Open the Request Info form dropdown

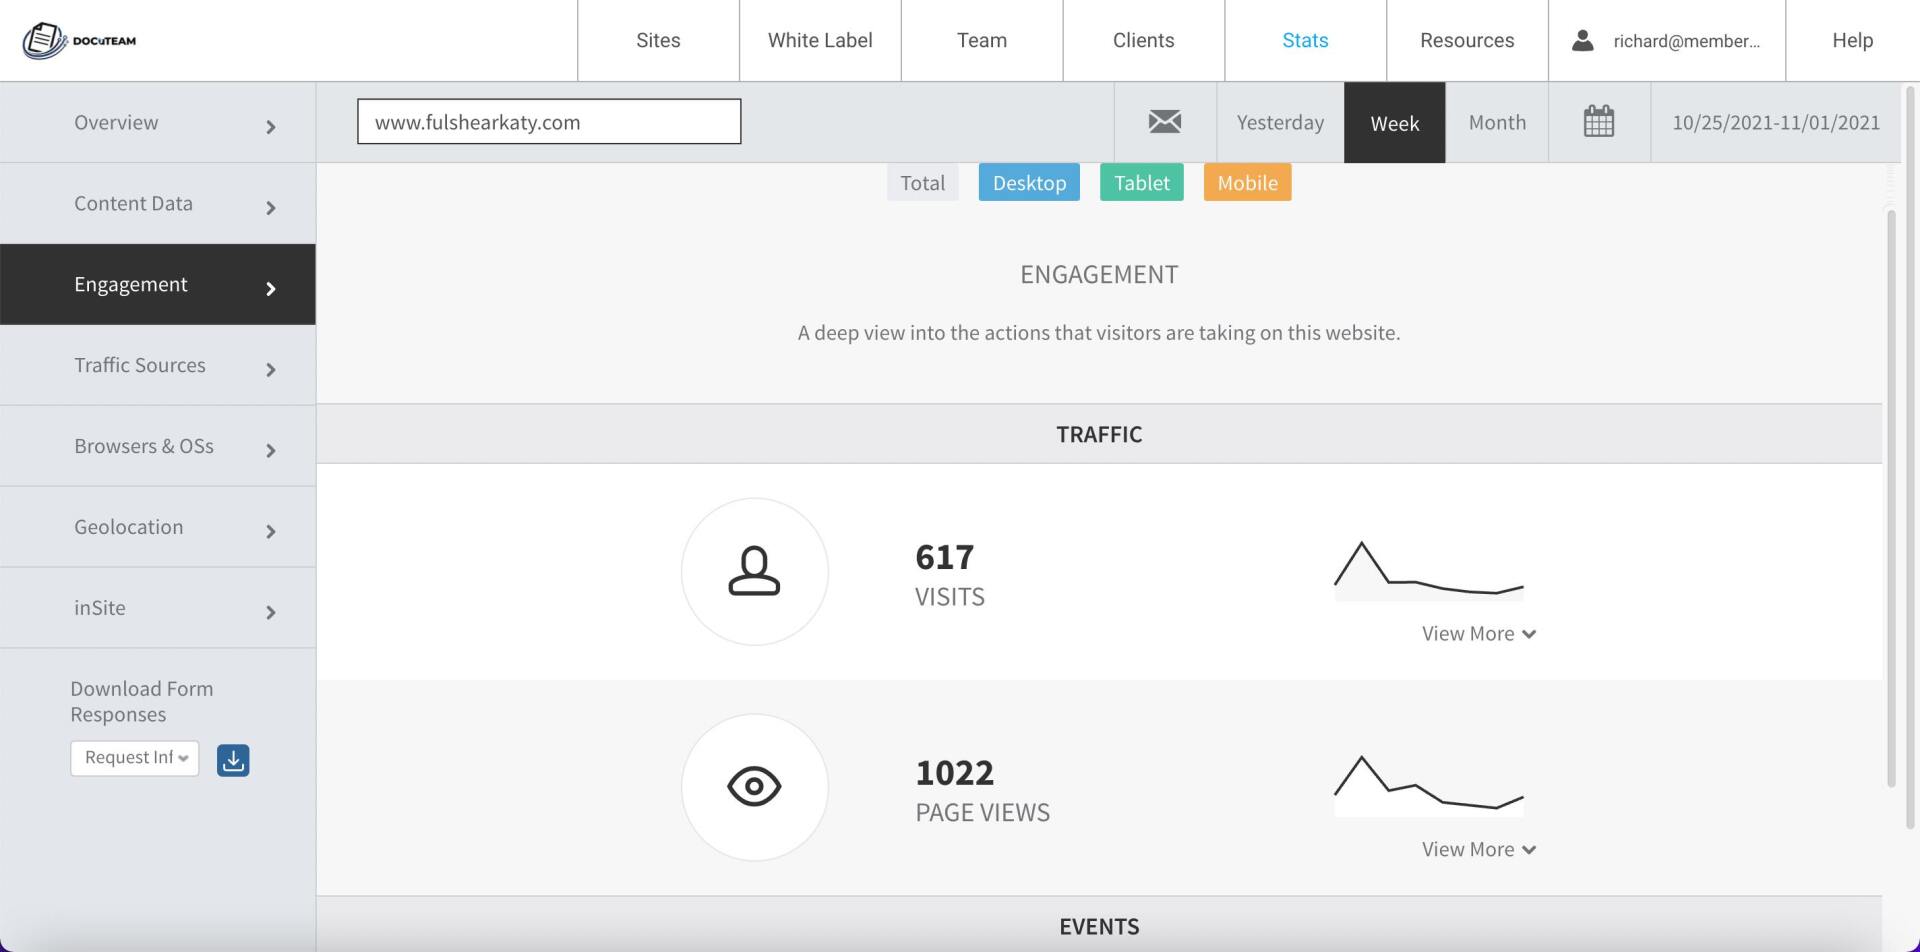tap(135, 758)
